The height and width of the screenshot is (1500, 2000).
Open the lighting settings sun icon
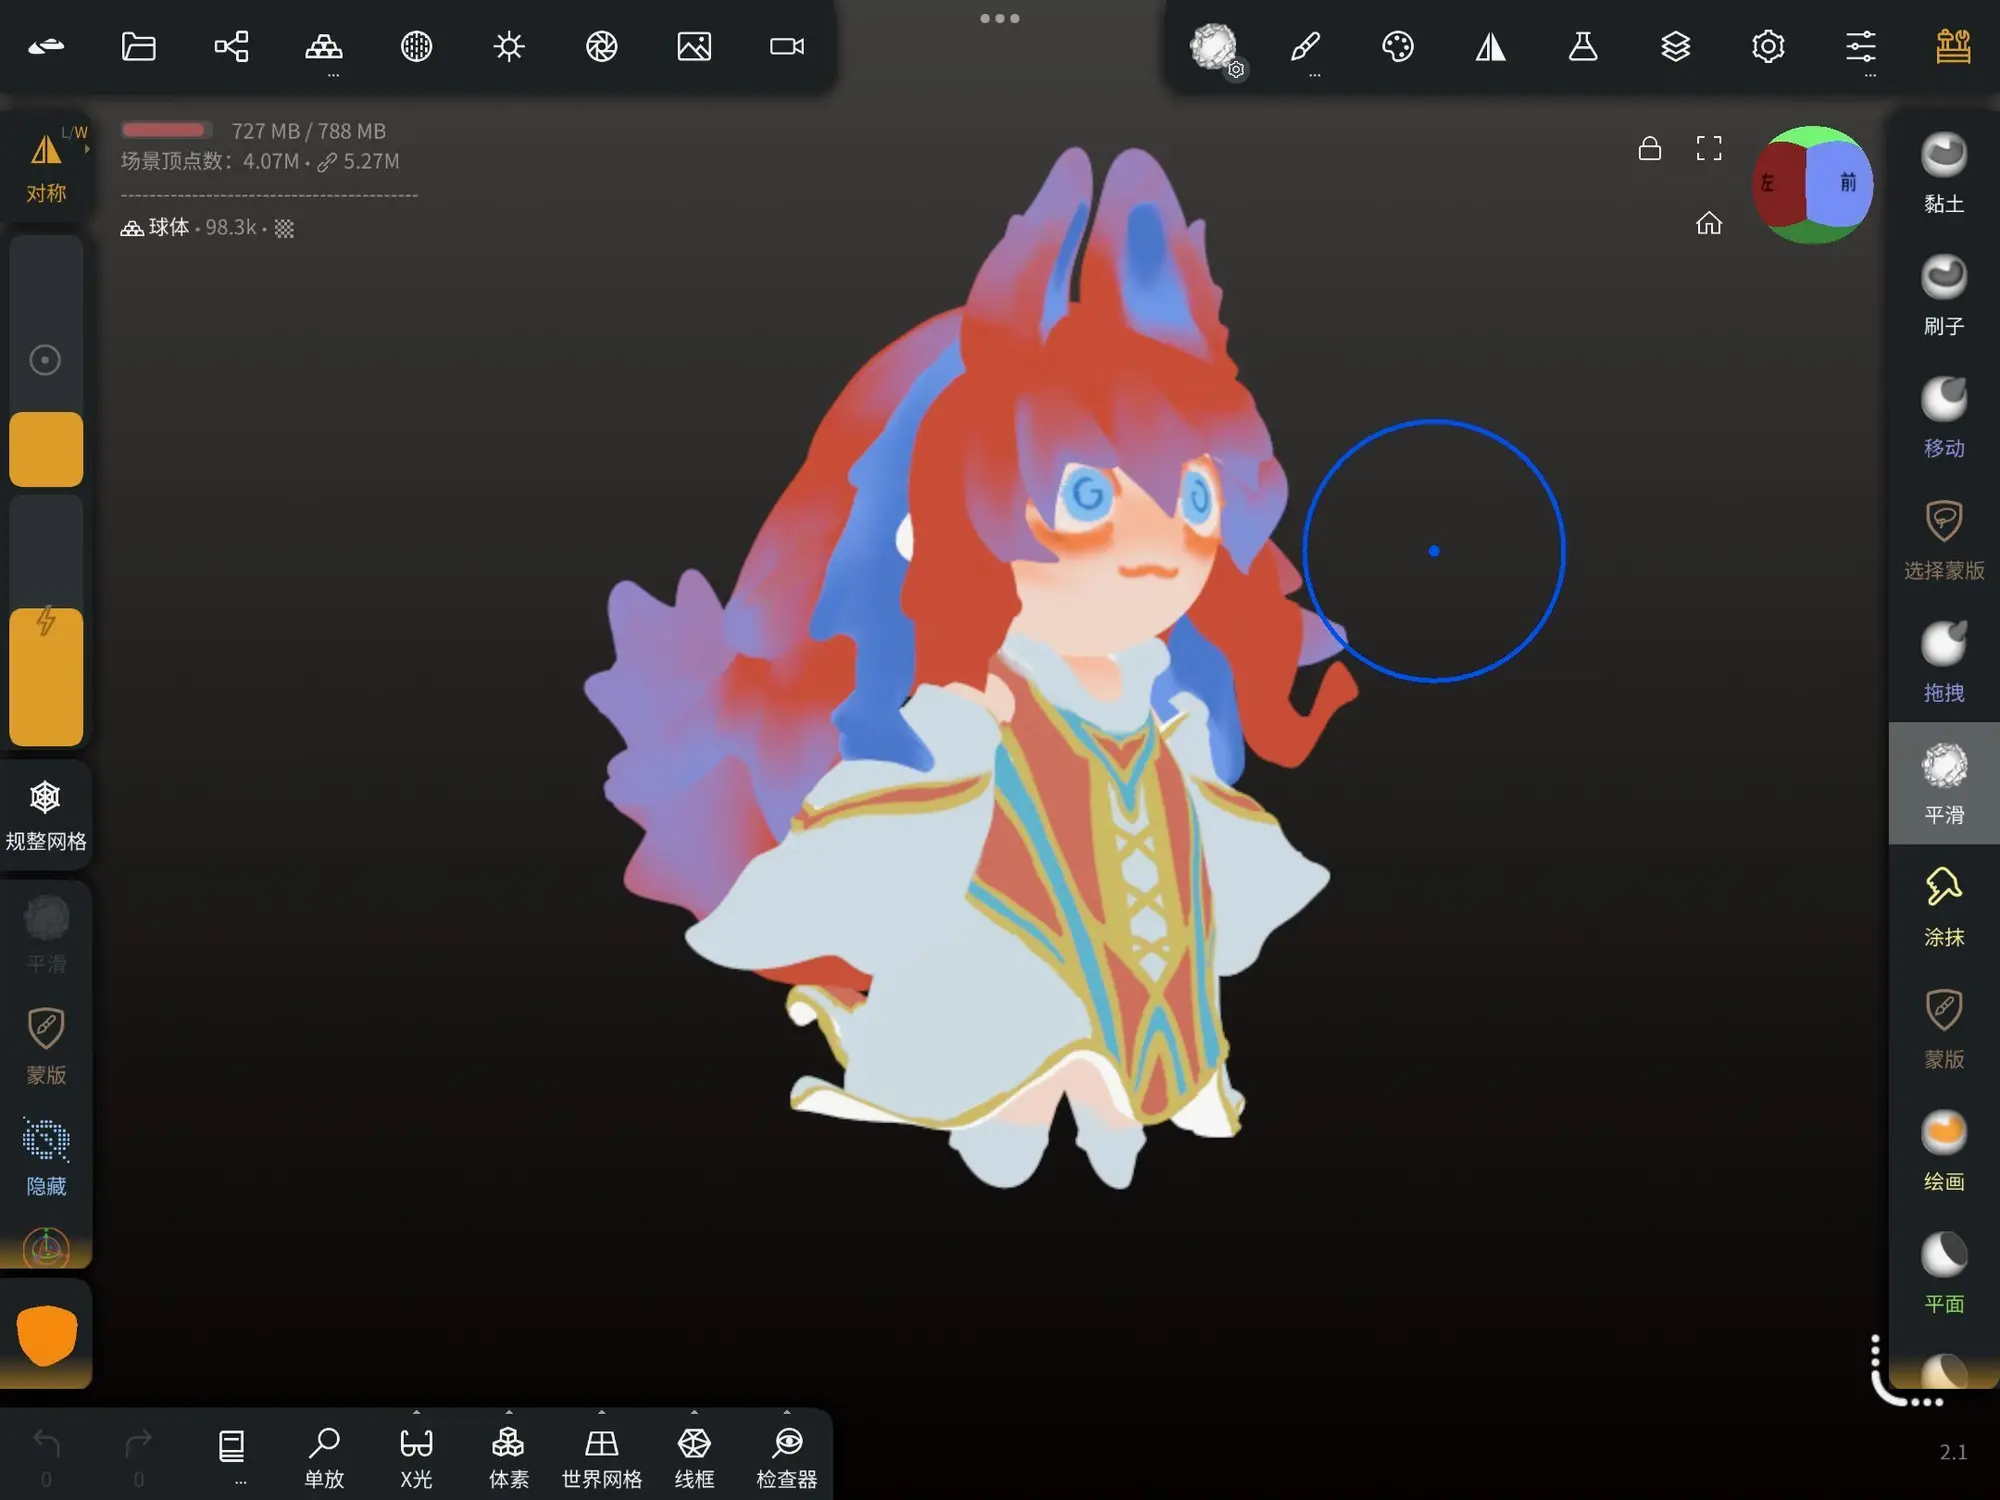point(509,47)
